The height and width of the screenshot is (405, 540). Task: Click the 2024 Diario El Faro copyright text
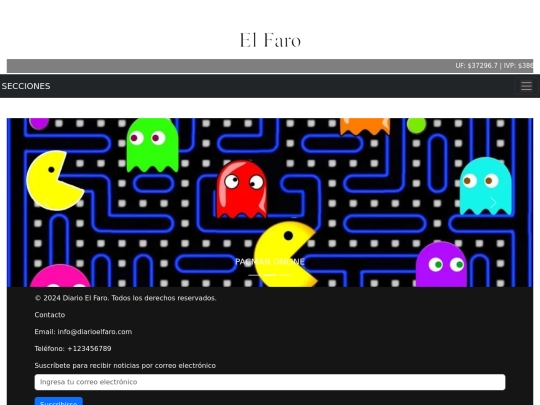(x=125, y=298)
